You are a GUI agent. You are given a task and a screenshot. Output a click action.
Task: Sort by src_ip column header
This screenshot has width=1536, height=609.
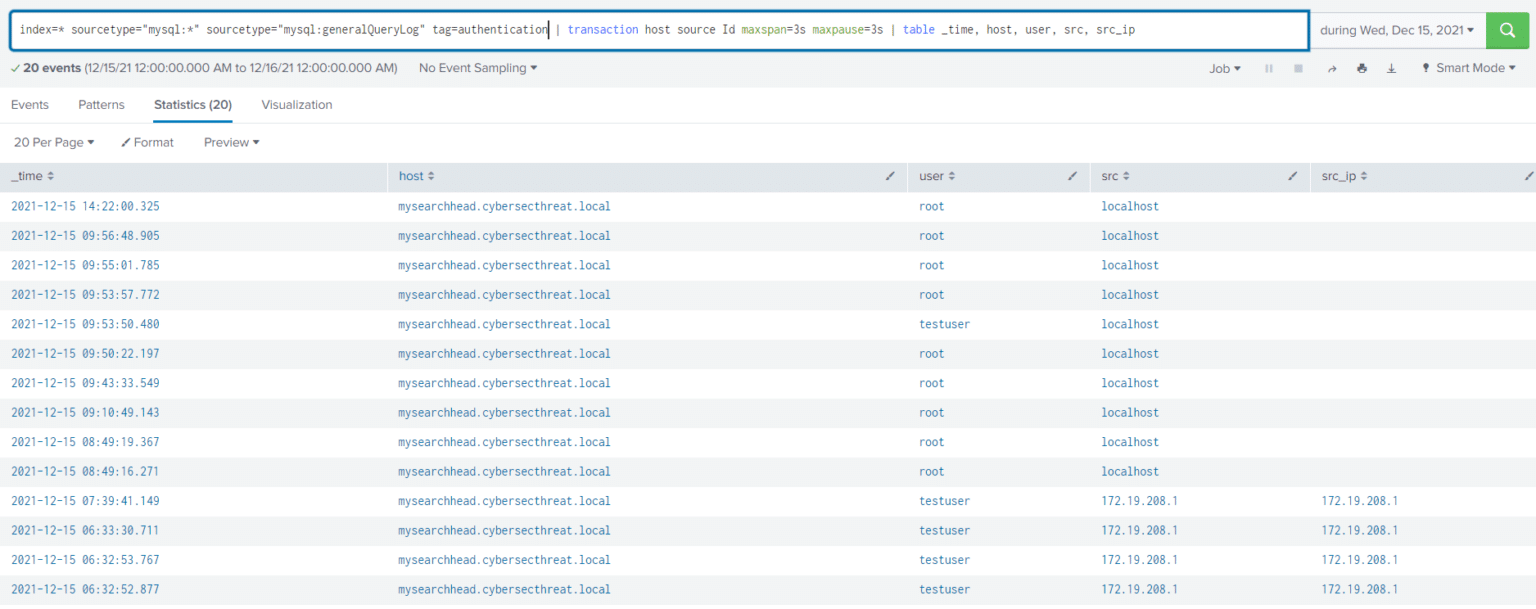coord(1344,176)
